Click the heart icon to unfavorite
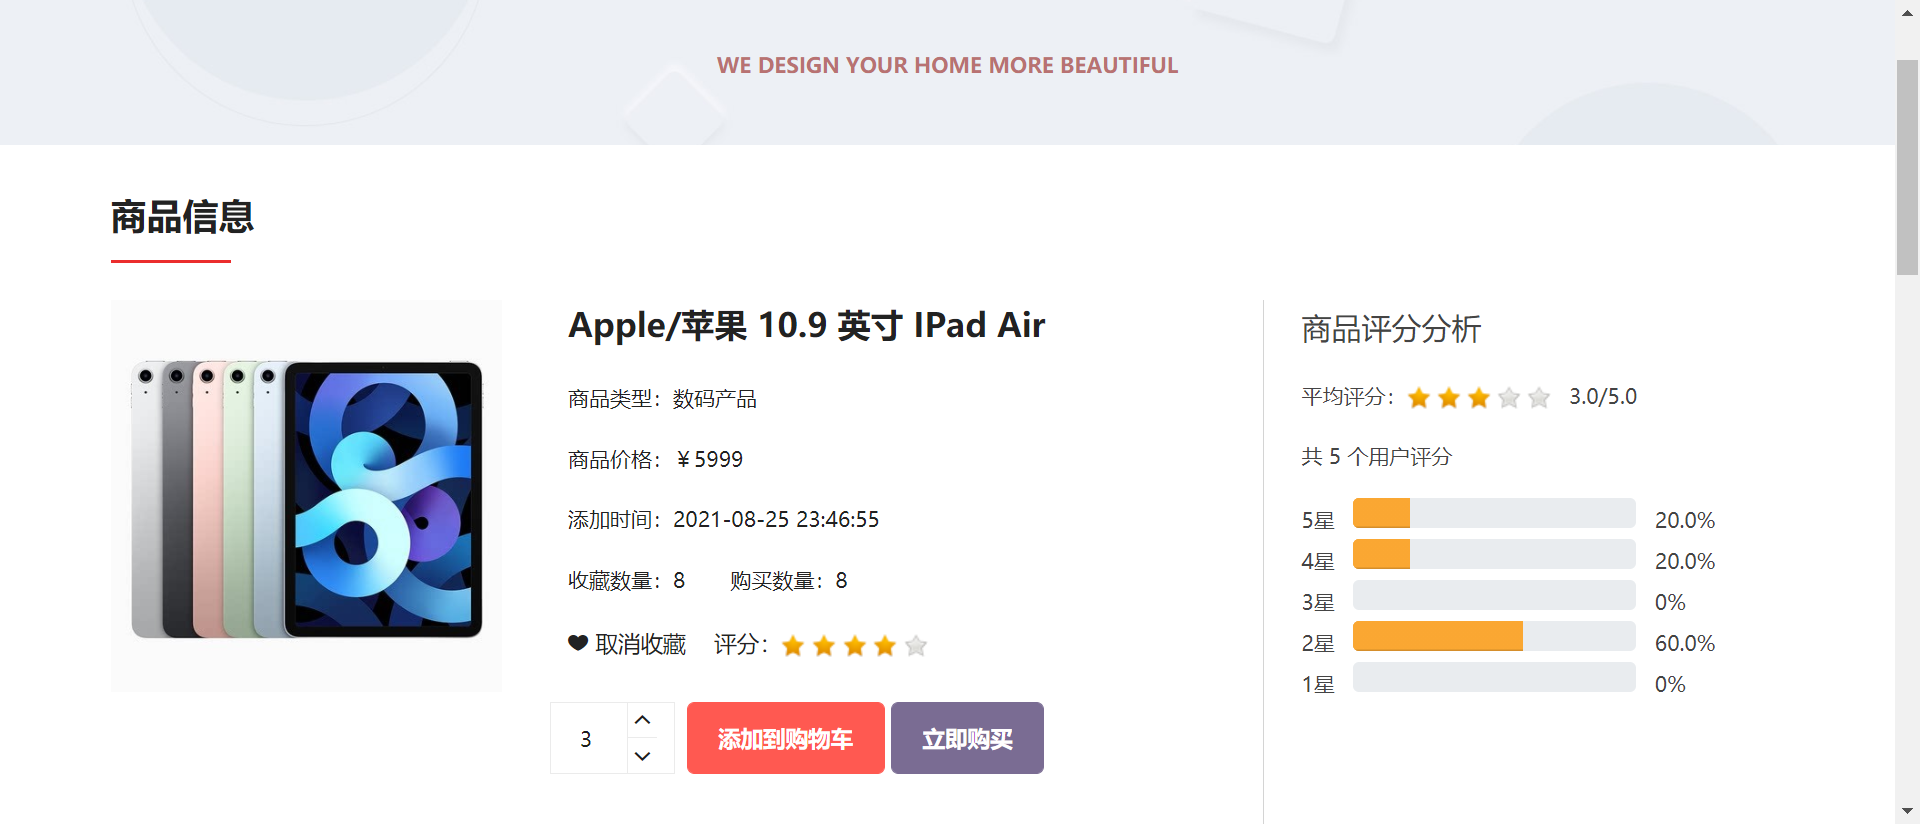 (578, 643)
